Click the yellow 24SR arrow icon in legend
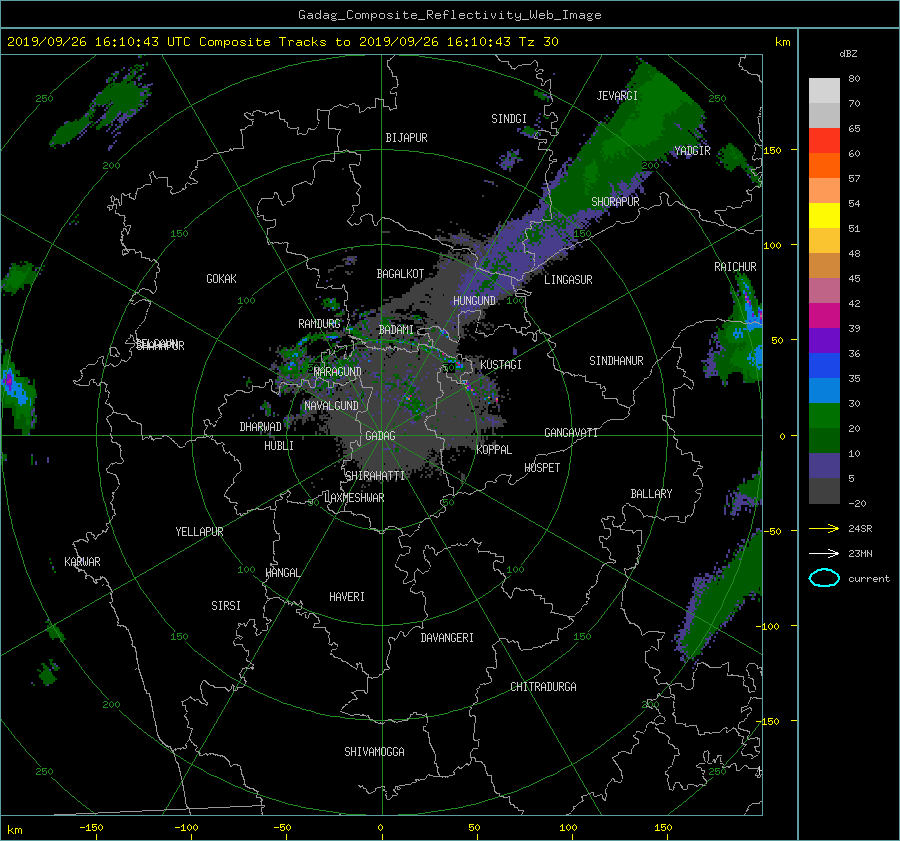 (824, 529)
